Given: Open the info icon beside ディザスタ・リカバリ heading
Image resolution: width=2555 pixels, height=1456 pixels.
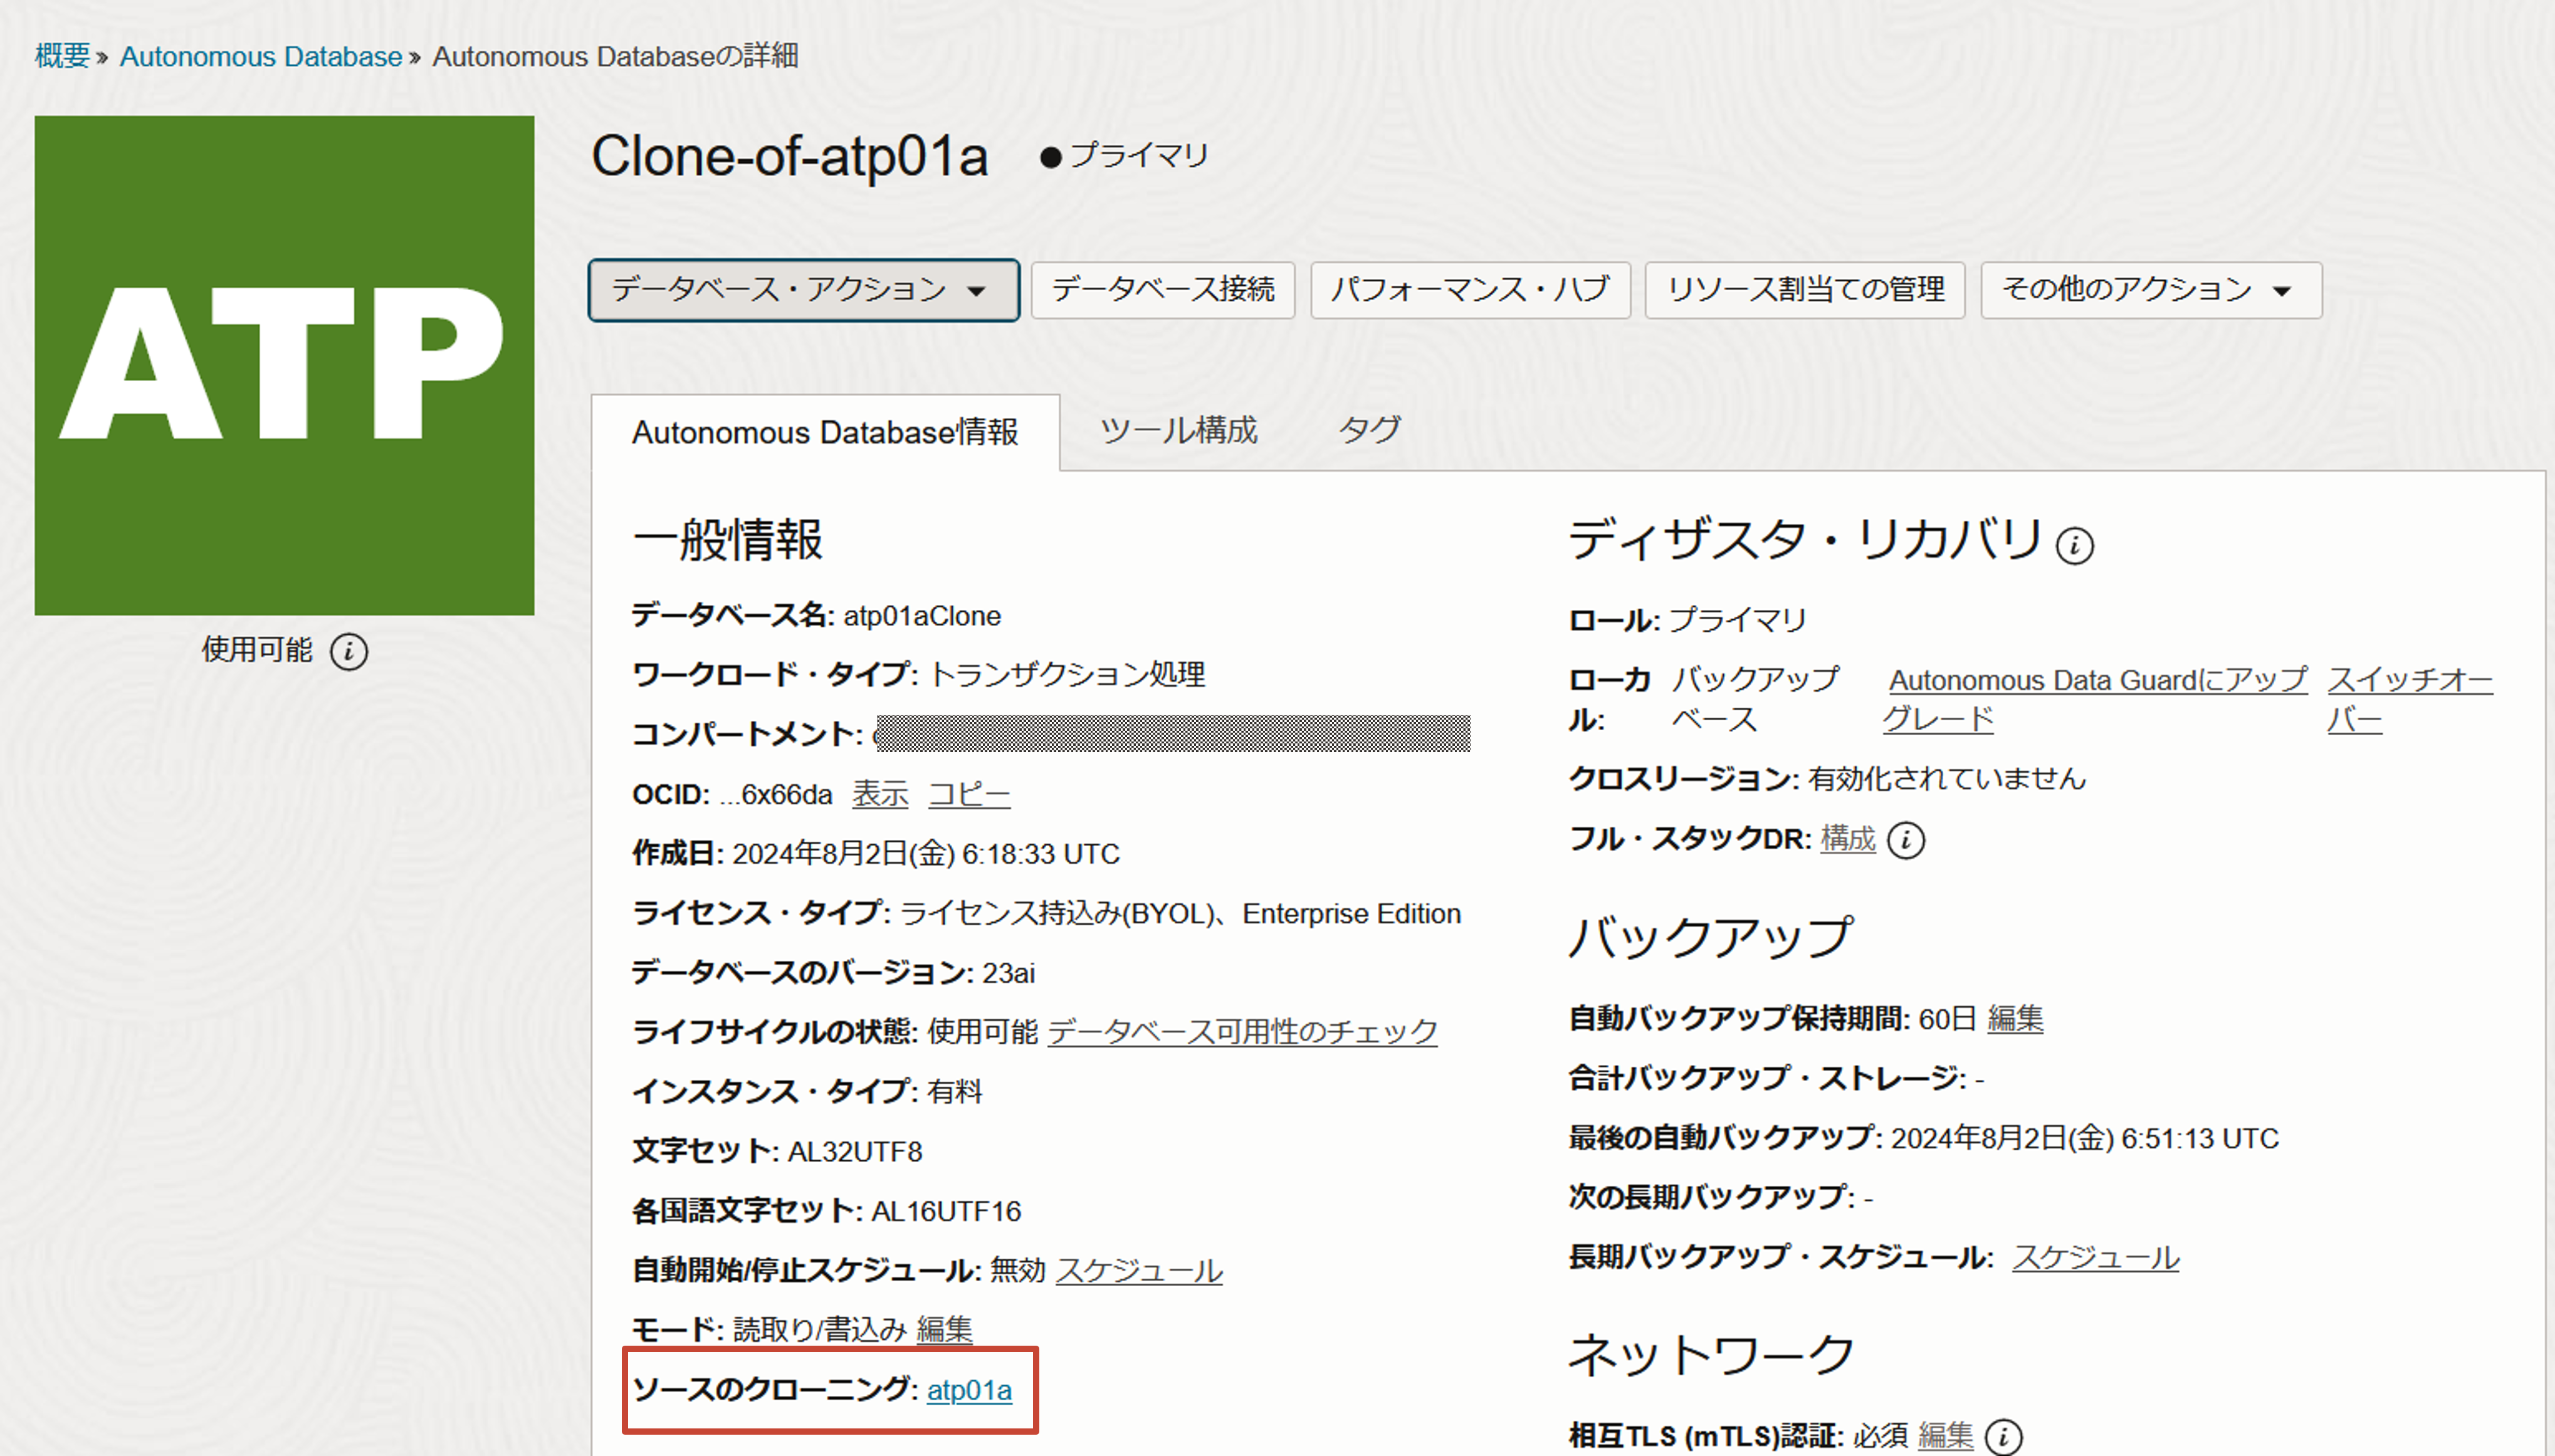Looking at the screenshot, I should tap(2075, 547).
